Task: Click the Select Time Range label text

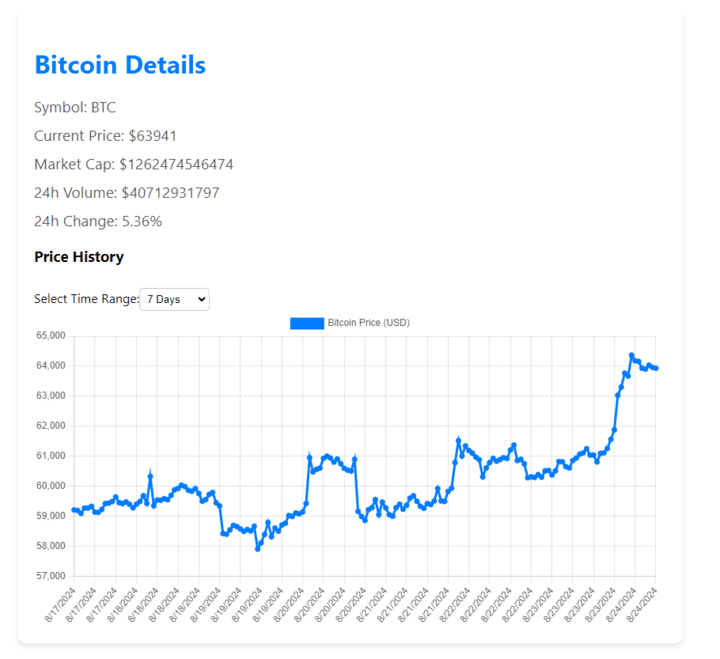Action: pos(86,299)
